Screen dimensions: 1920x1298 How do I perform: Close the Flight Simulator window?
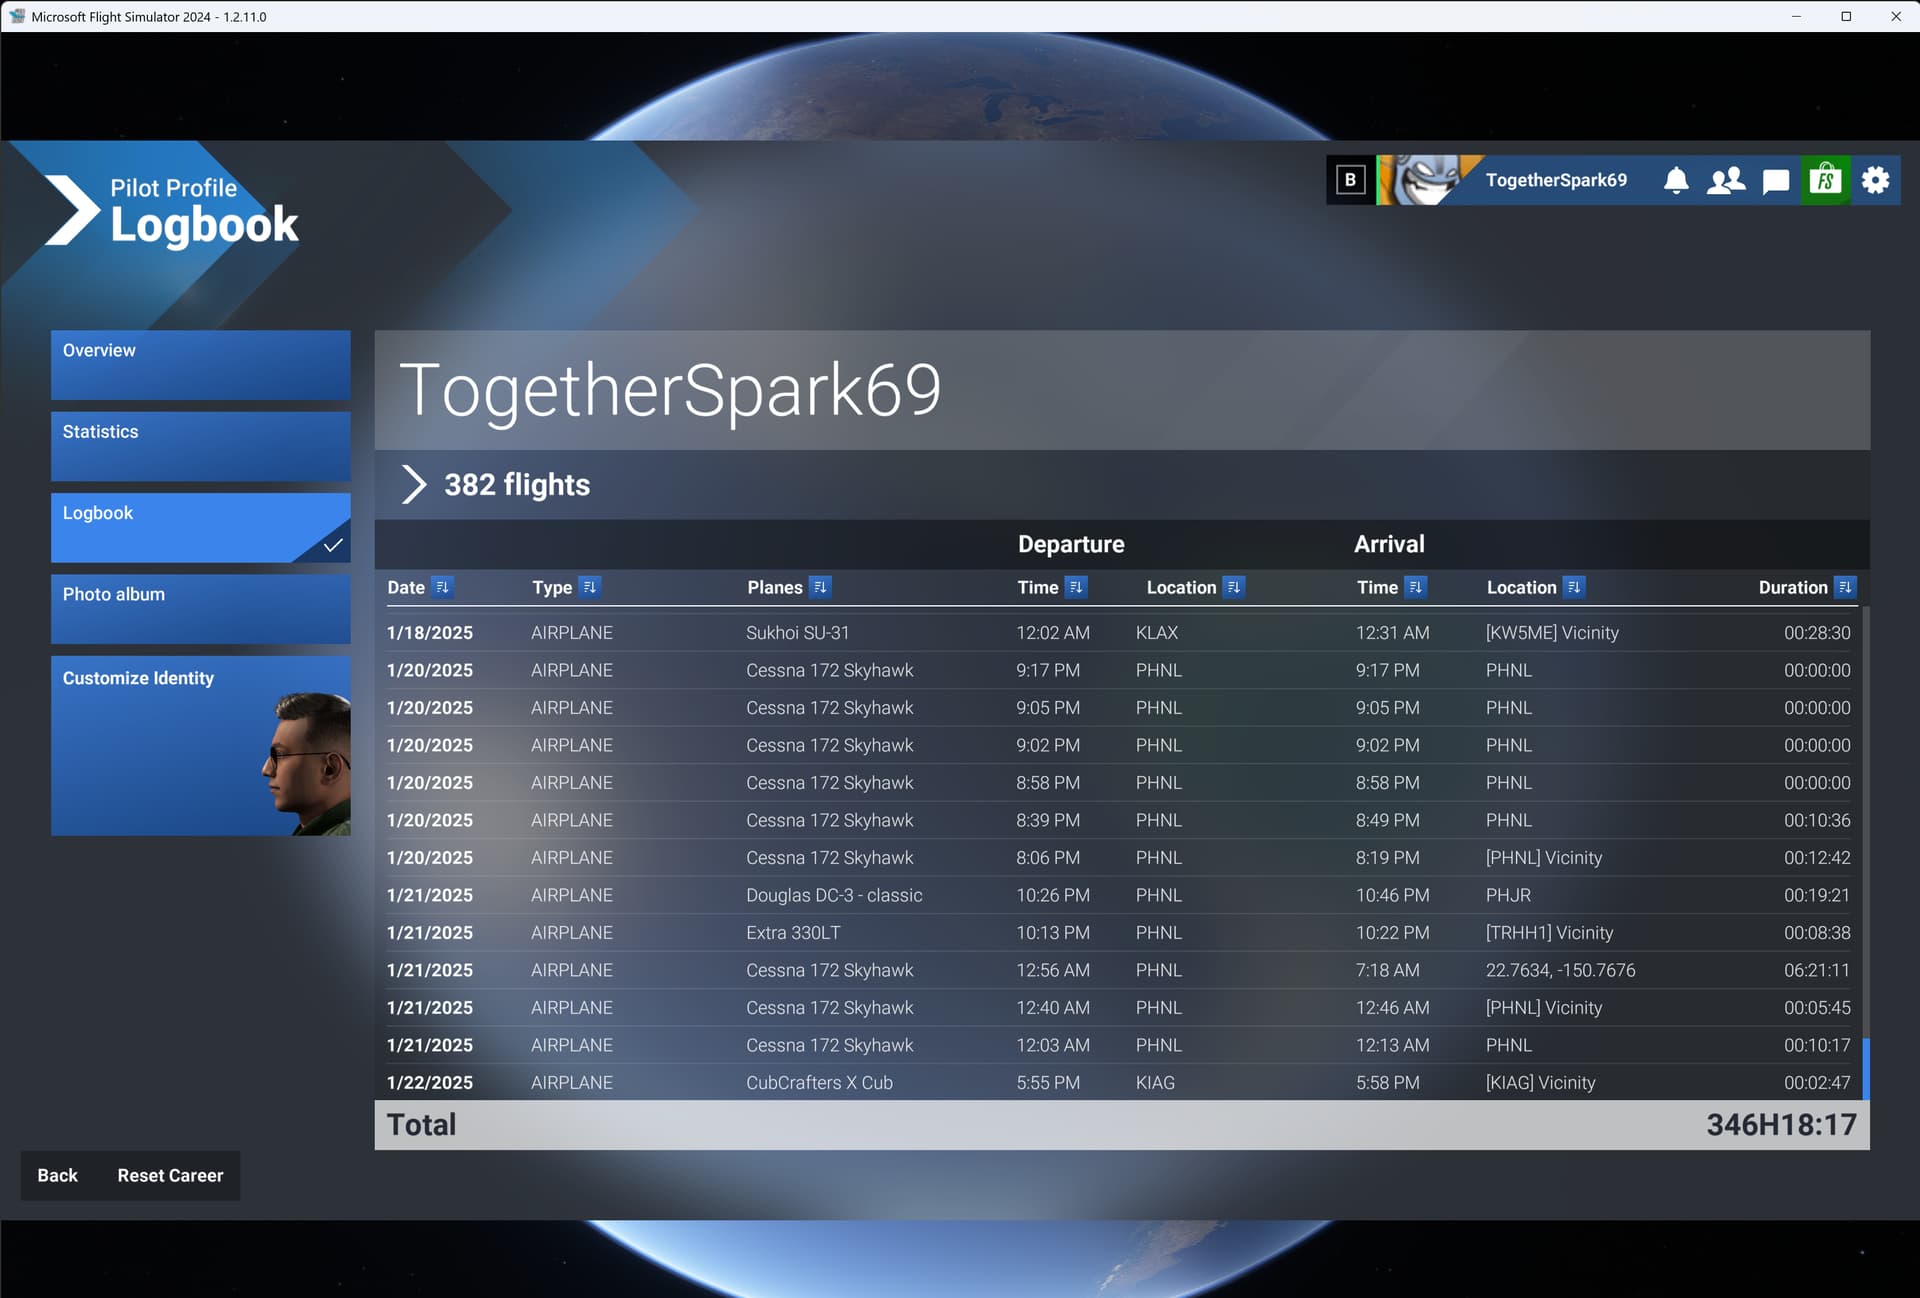[x=1895, y=16]
